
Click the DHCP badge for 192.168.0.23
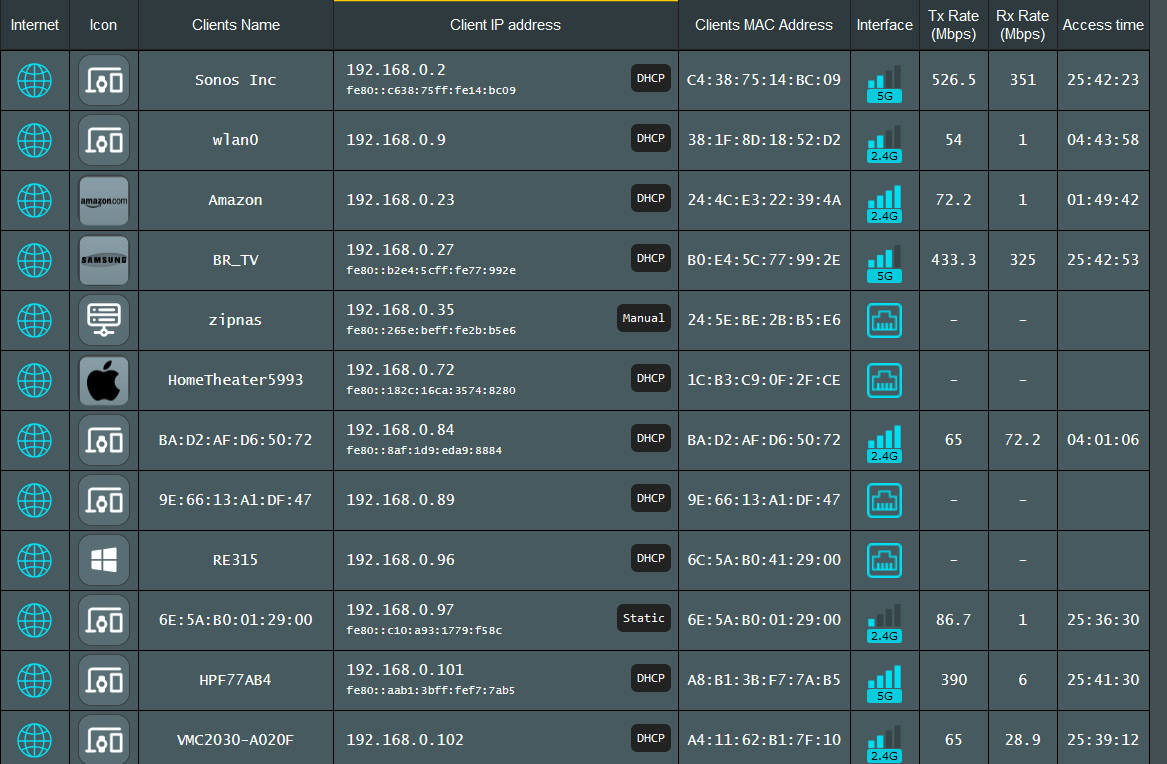point(650,198)
